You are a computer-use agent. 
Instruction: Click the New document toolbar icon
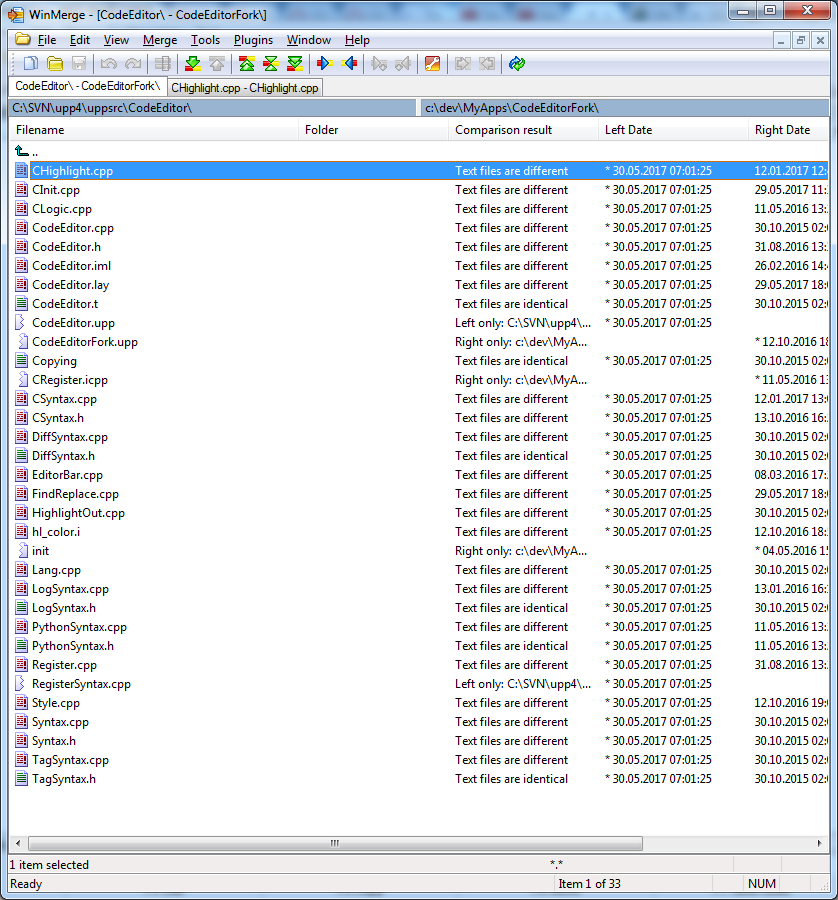tap(31, 64)
